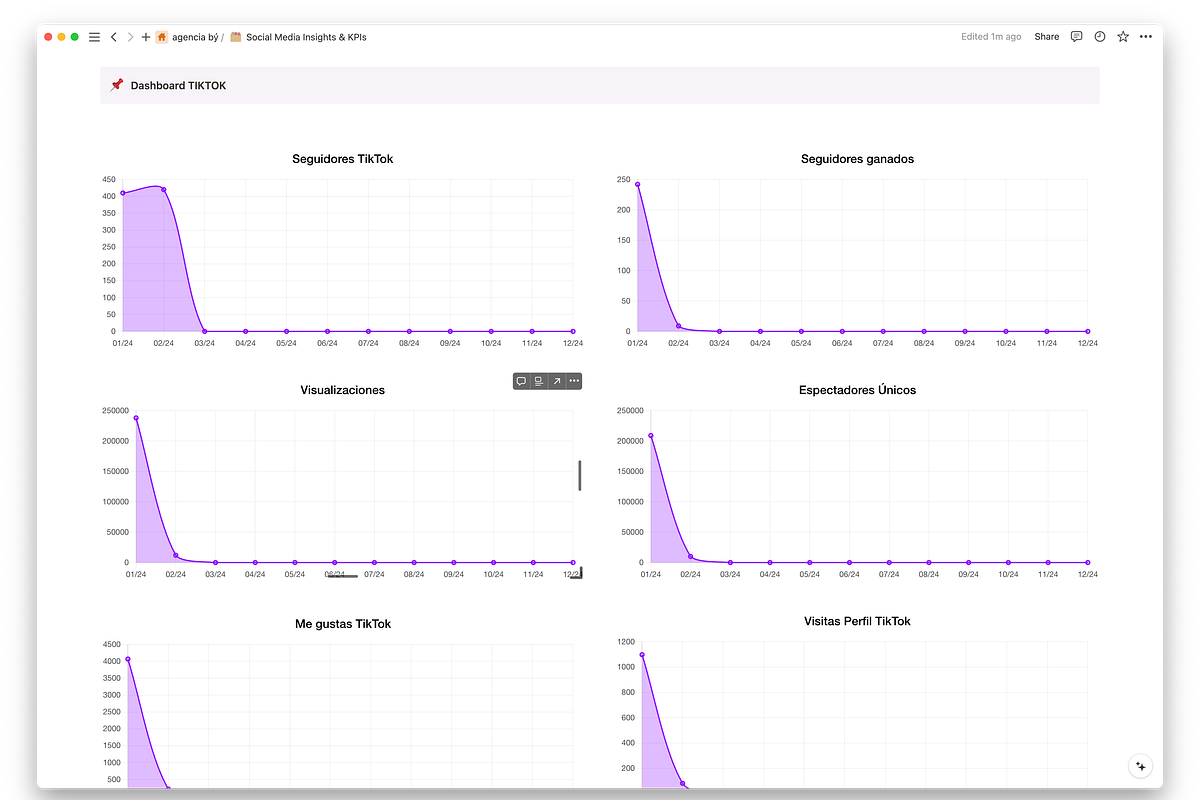Image resolution: width=1200 pixels, height=800 pixels.
Task: Open page history via the clock icon
Action: click(1100, 37)
